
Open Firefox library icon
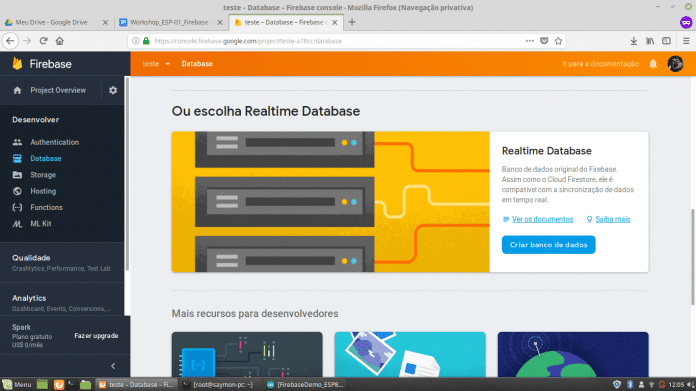[x=650, y=41]
